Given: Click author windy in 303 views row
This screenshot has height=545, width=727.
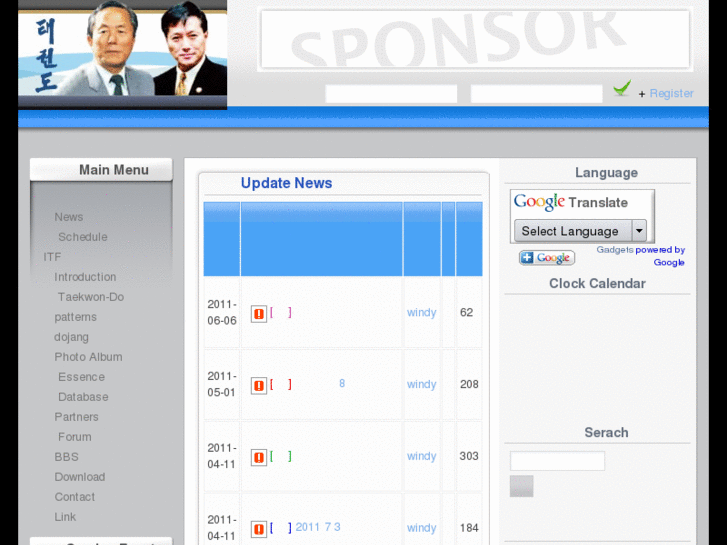Looking at the screenshot, I should [421, 456].
